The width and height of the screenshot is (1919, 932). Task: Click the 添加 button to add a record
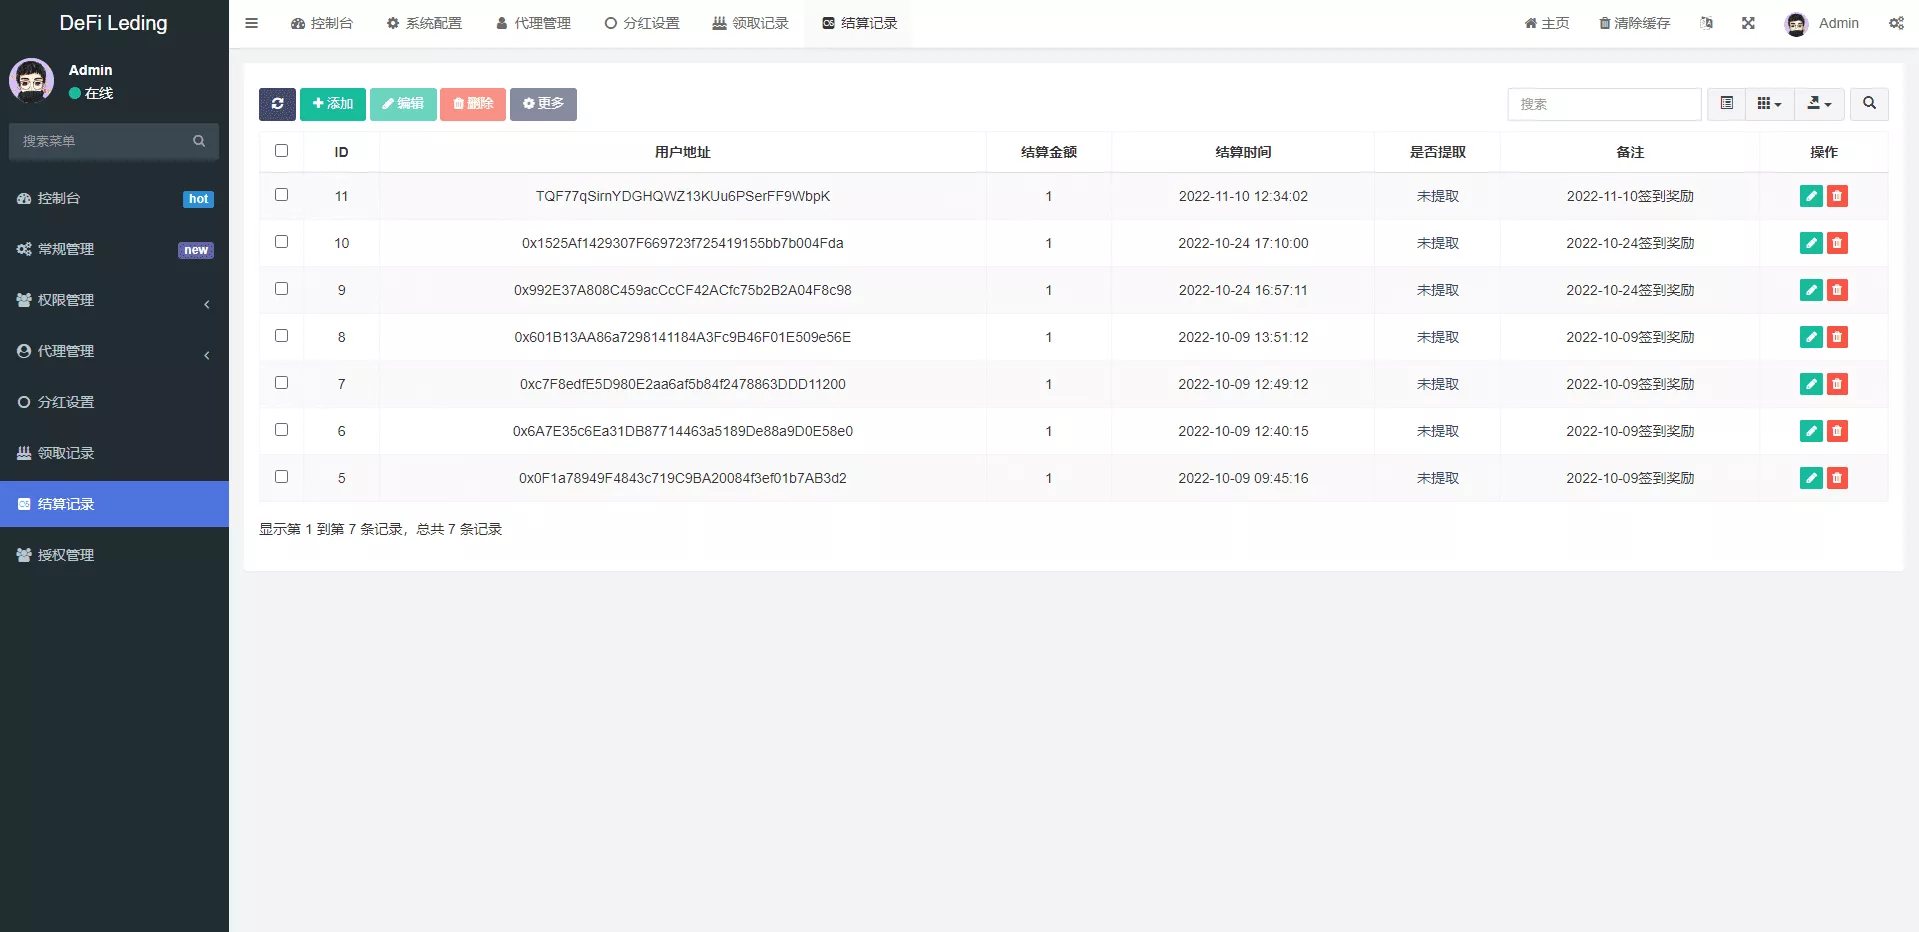332,104
